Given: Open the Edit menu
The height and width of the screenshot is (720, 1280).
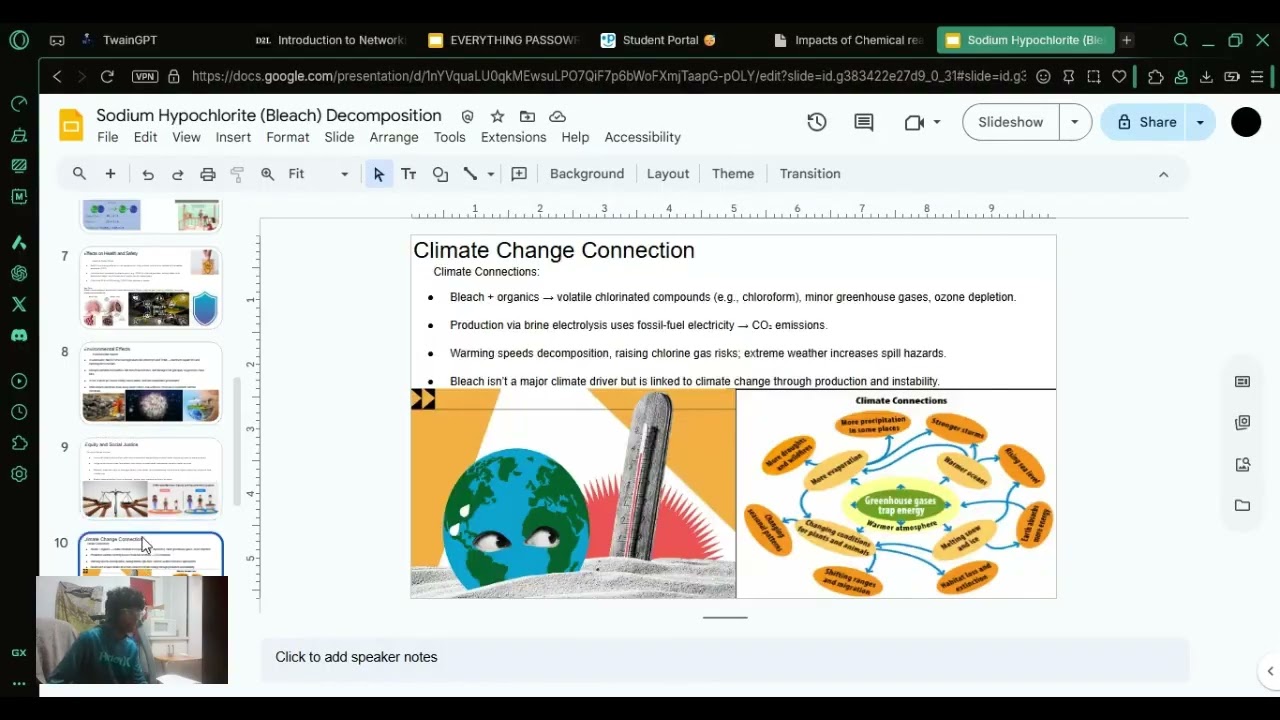Looking at the screenshot, I should [x=145, y=137].
